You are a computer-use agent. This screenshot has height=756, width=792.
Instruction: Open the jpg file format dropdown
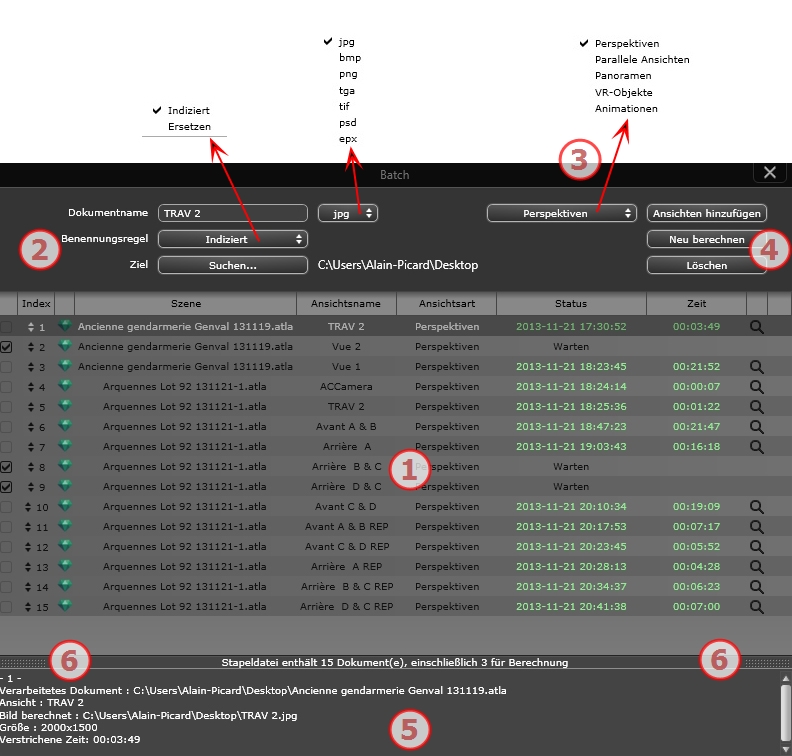coord(347,213)
